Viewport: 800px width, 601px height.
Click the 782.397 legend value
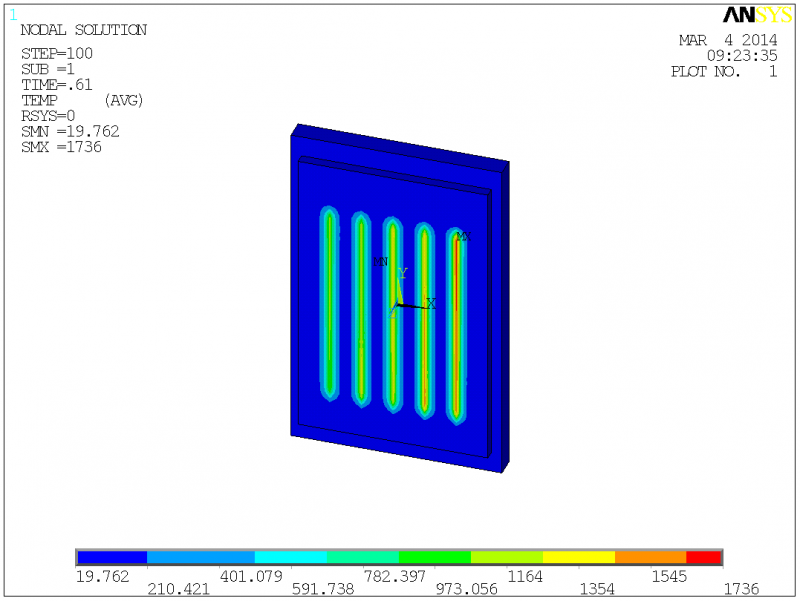pos(394,577)
